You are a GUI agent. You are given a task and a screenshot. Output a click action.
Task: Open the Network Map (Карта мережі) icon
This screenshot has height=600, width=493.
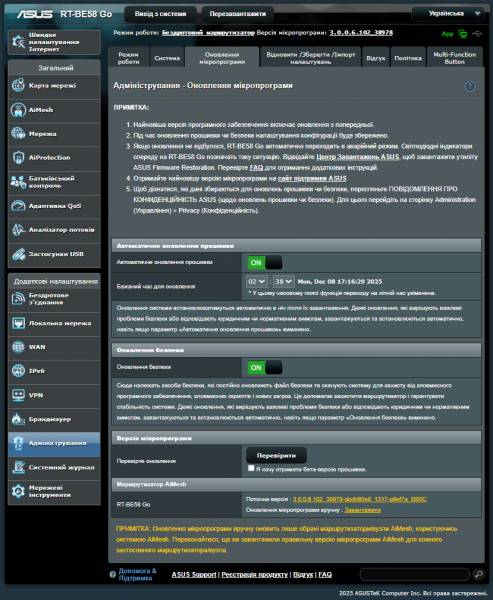pyautogui.click(x=18, y=85)
